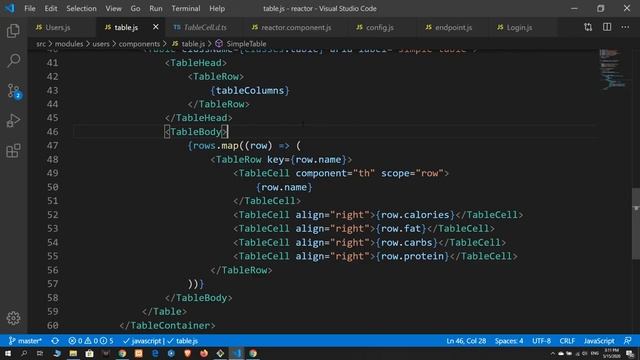The image size is (640, 360).
Task: Click row.protein expression on line 55
Action: click(x=412, y=256)
